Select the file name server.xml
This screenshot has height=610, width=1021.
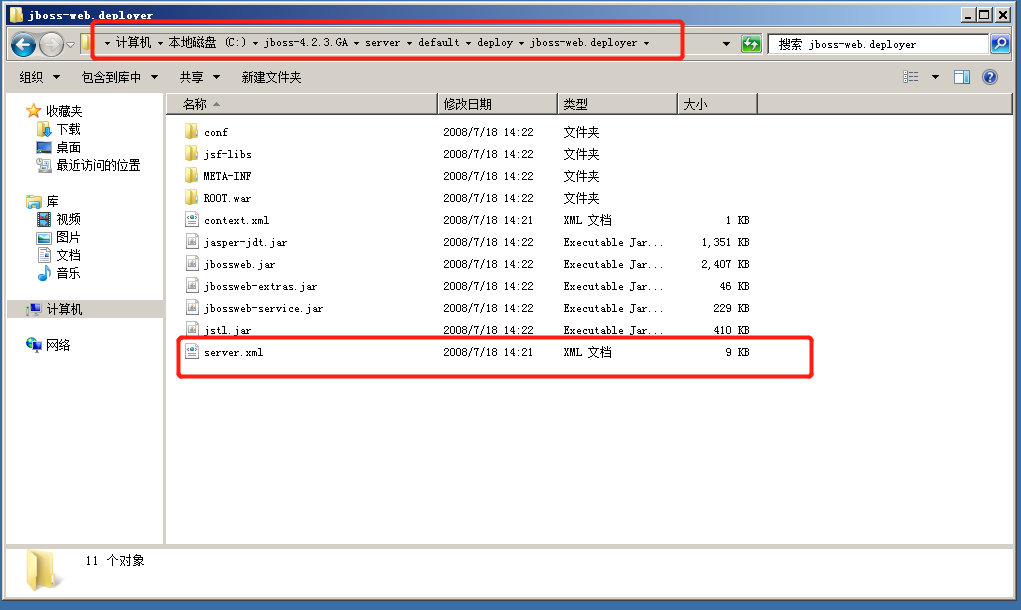(x=233, y=352)
